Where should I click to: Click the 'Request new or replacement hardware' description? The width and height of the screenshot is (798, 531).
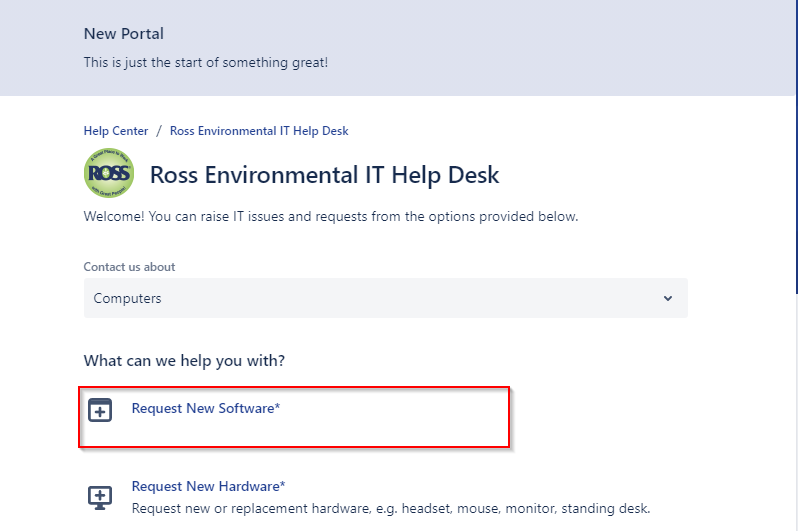[391, 508]
